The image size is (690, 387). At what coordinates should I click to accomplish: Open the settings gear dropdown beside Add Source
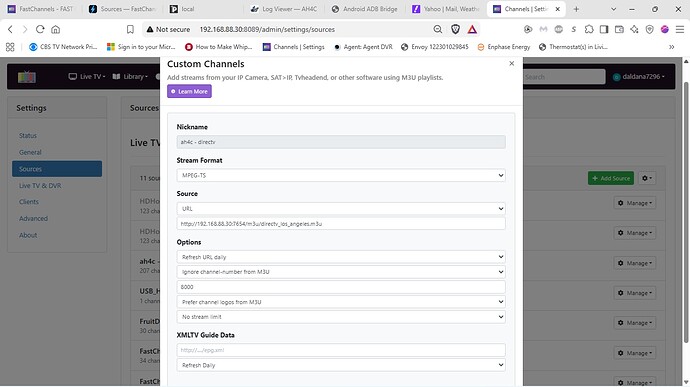point(647,178)
